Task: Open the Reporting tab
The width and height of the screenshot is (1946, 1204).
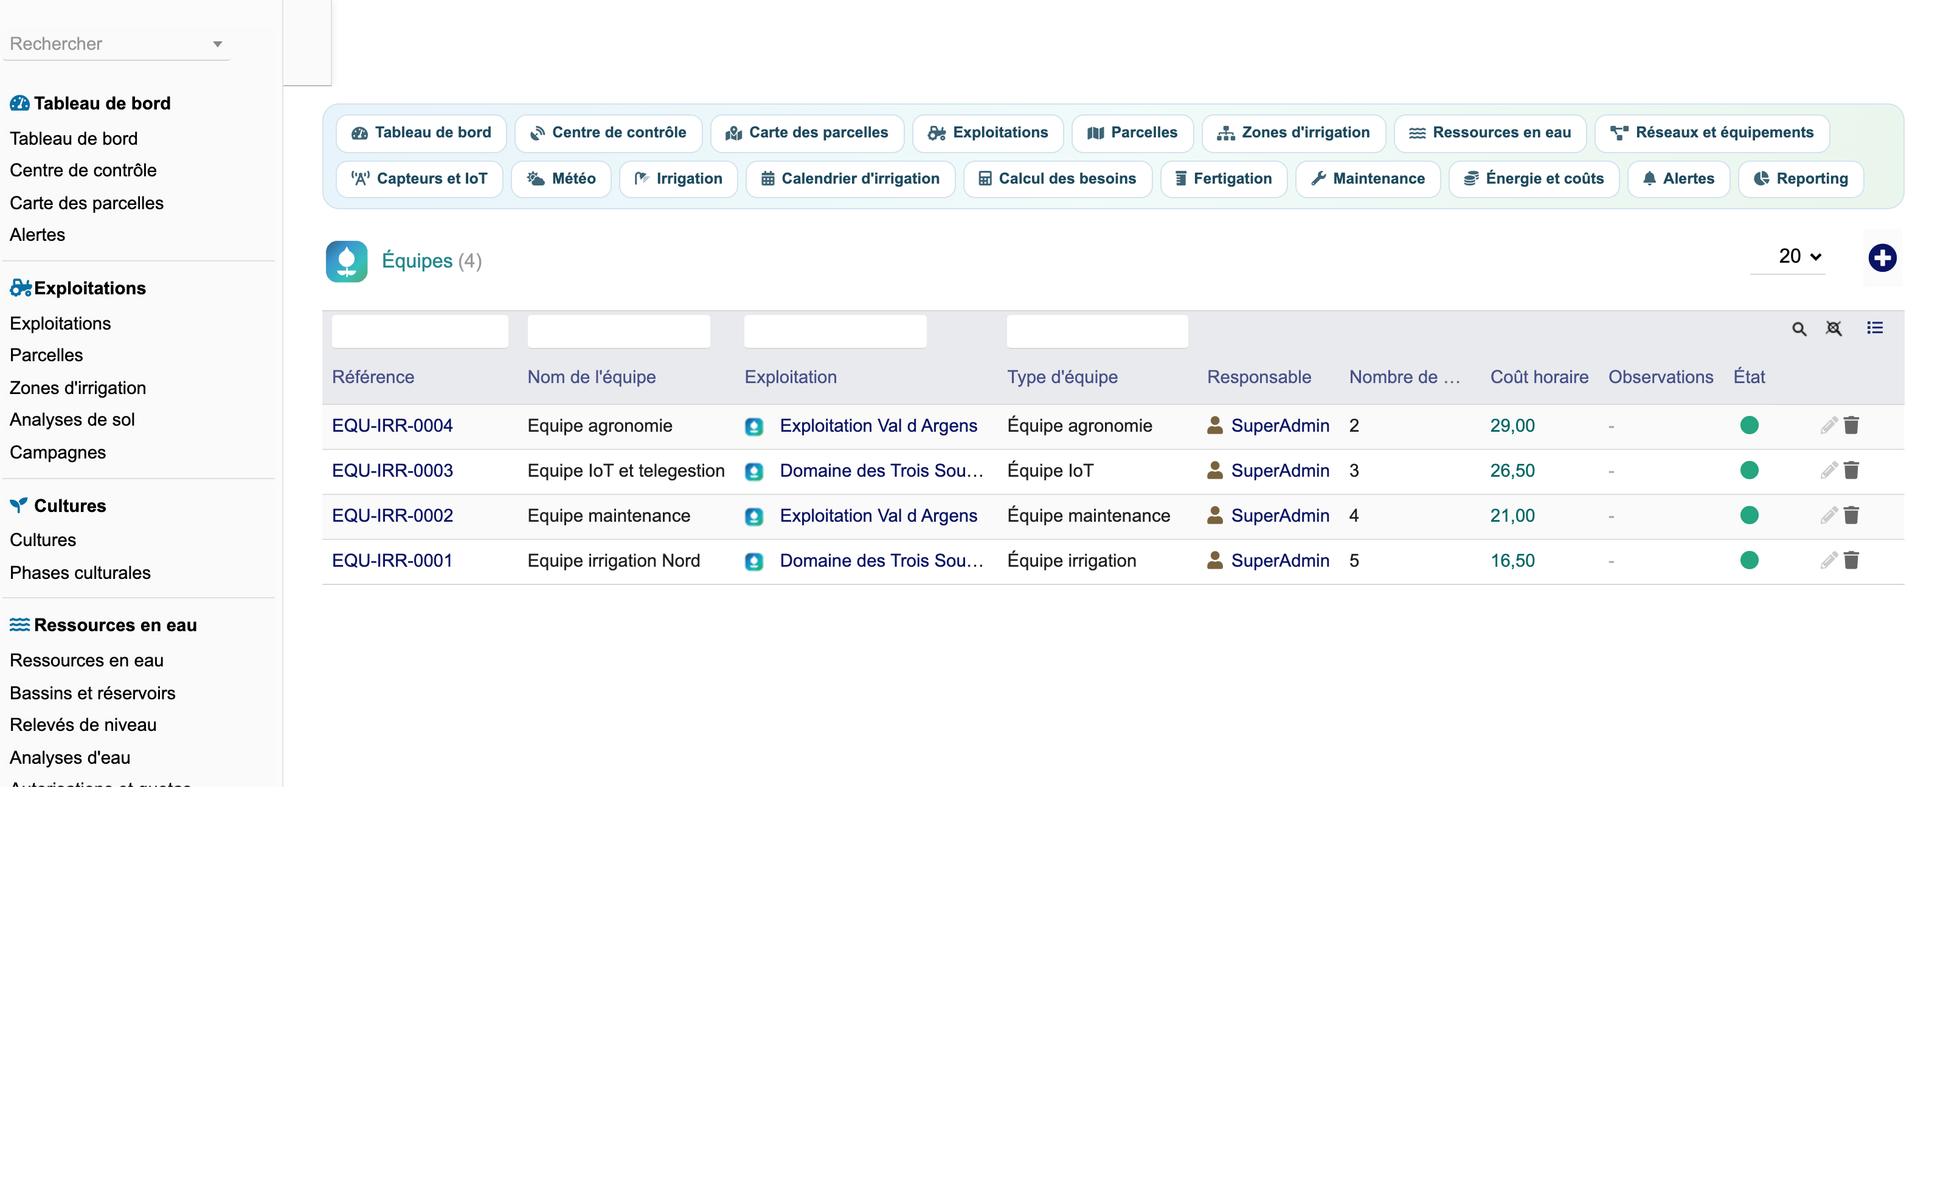Action: [x=1800, y=179]
